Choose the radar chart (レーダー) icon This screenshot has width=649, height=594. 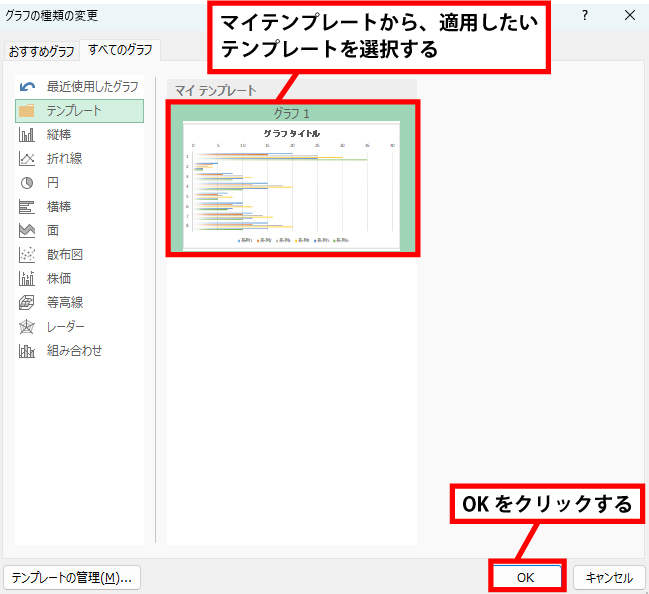click(x=26, y=327)
